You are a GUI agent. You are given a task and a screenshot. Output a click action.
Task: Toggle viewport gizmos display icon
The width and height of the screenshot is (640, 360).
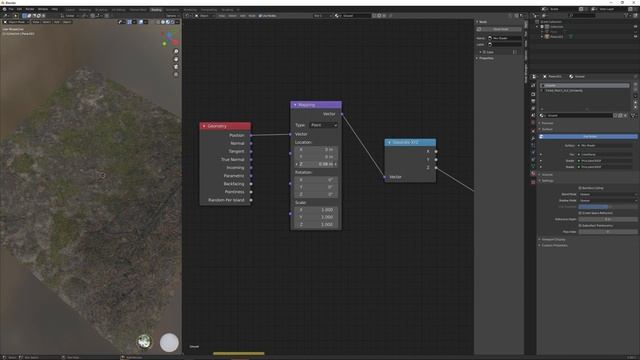coord(129,22)
